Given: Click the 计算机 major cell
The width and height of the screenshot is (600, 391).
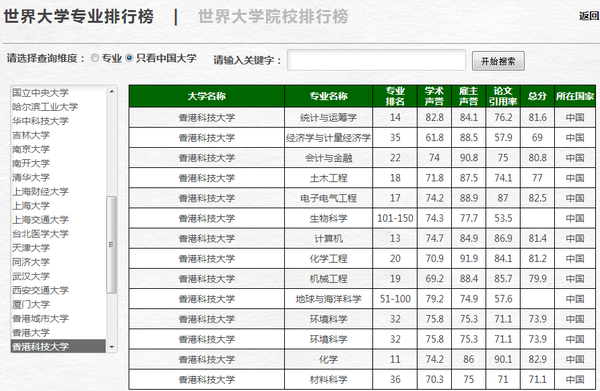Looking at the screenshot, I should tap(328, 239).
